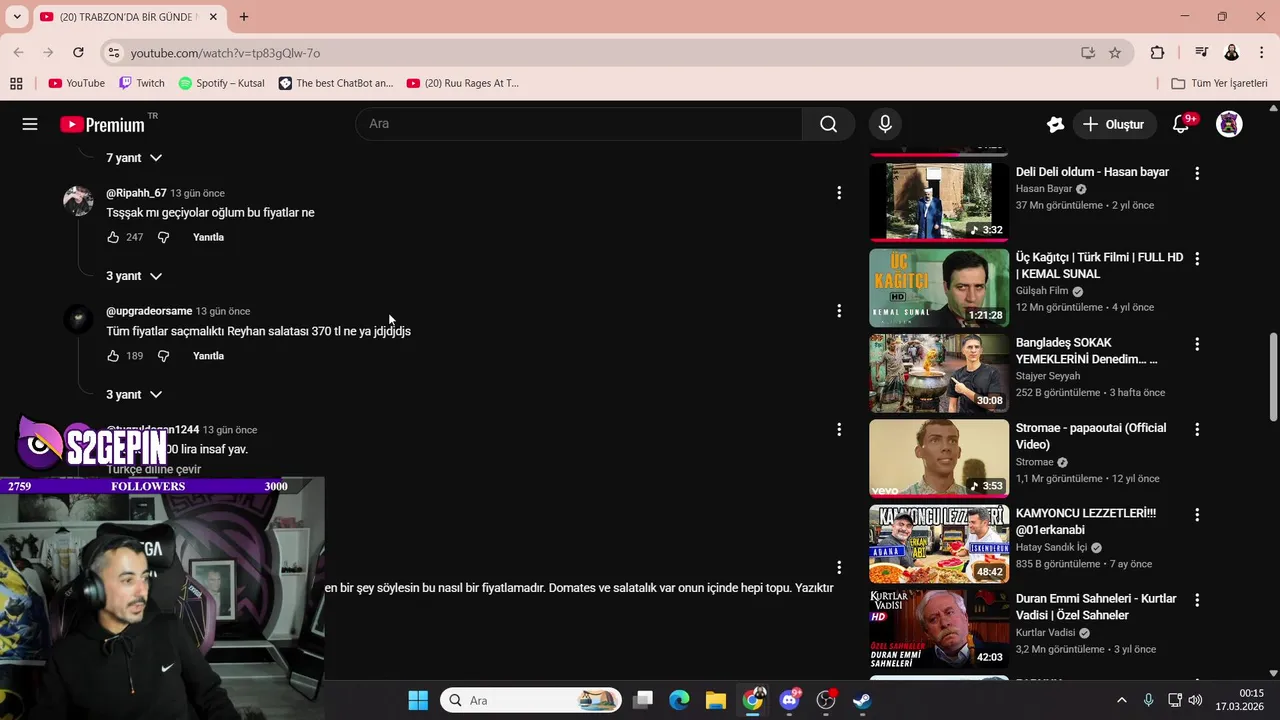Open the @upgradeorsame channel link
The image size is (1280, 720).
[x=149, y=311]
